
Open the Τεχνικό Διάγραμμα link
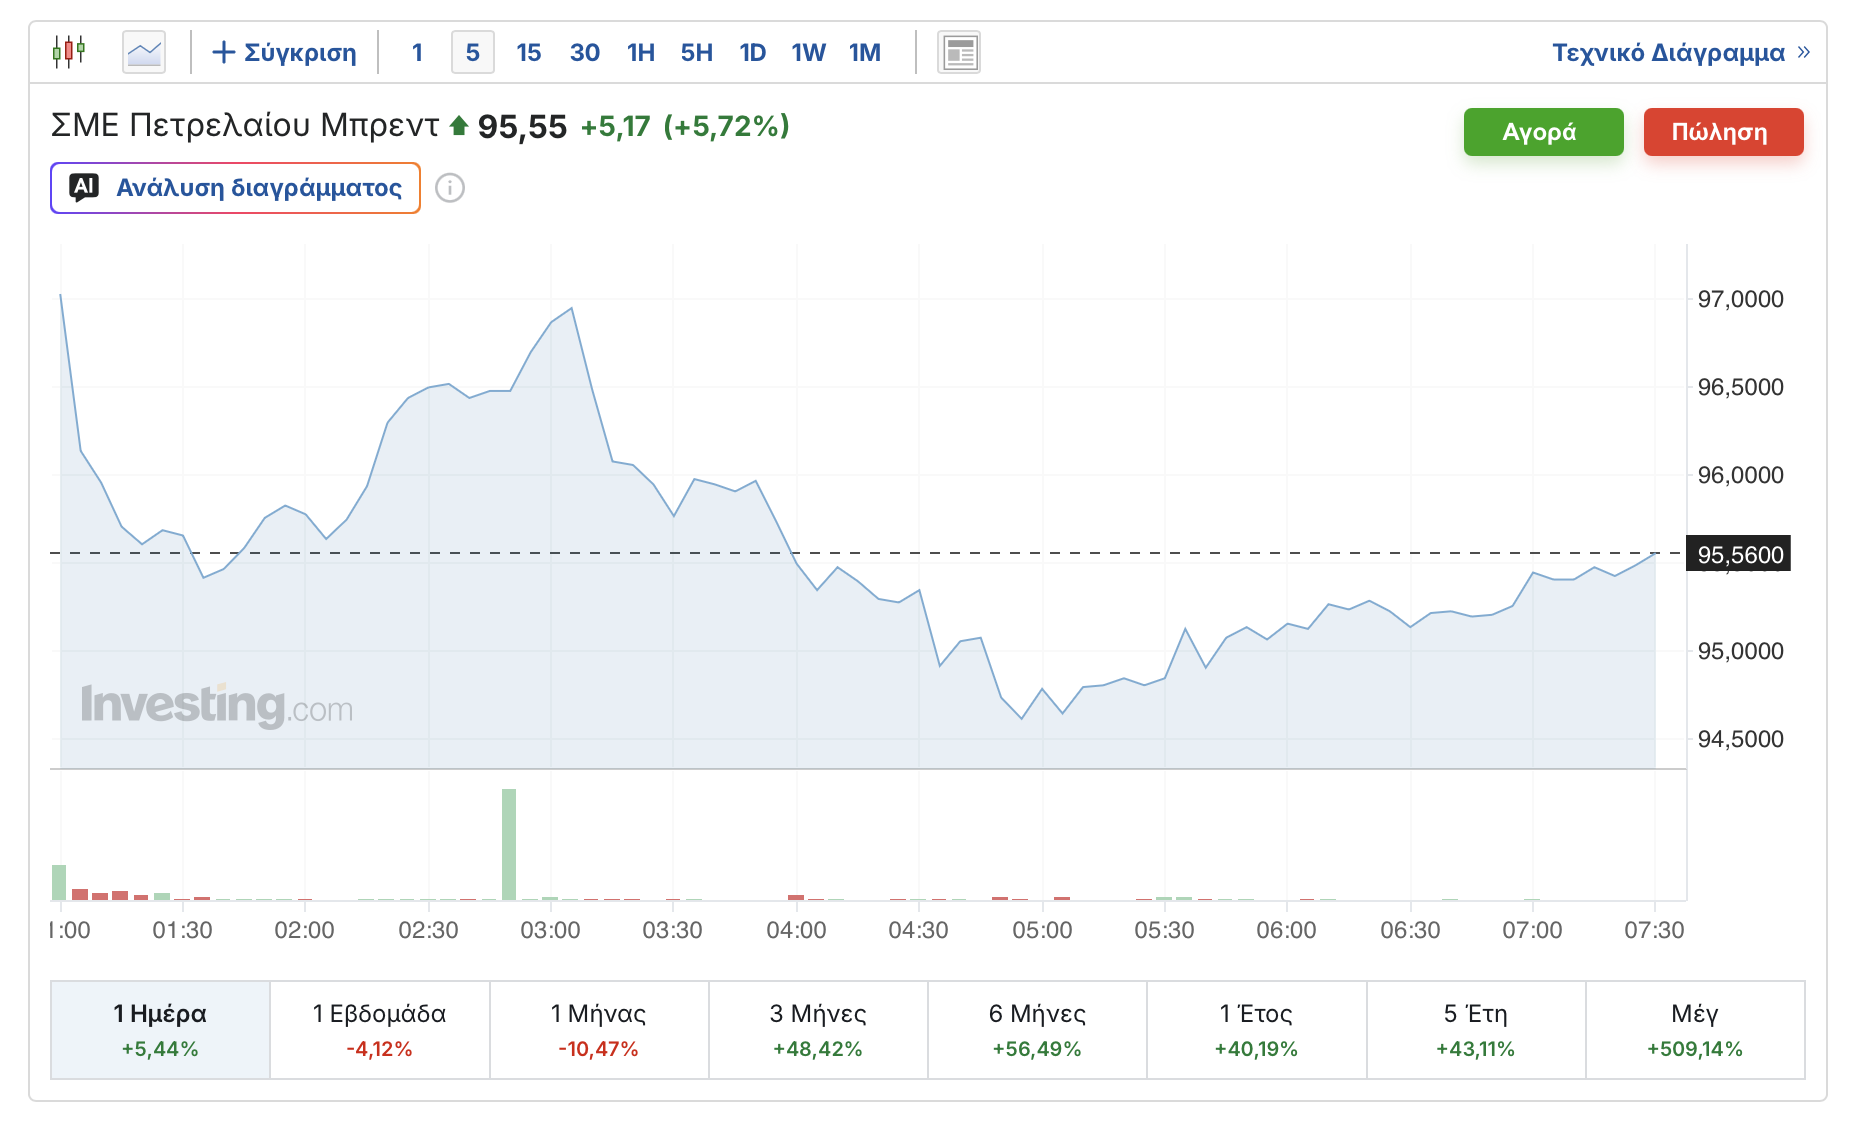tap(1667, 52)
